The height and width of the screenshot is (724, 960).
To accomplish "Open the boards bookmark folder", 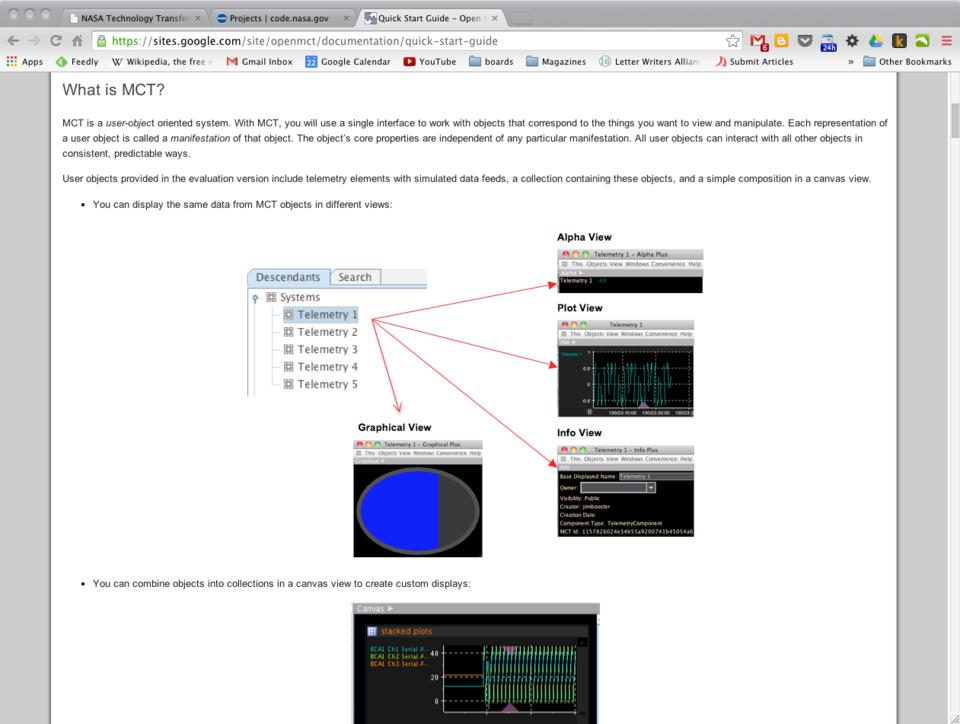I will 491,61.
